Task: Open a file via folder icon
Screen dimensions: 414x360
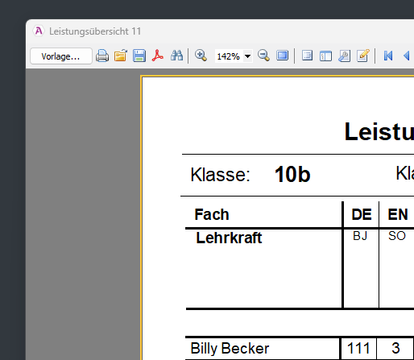Action: (121, 56)
